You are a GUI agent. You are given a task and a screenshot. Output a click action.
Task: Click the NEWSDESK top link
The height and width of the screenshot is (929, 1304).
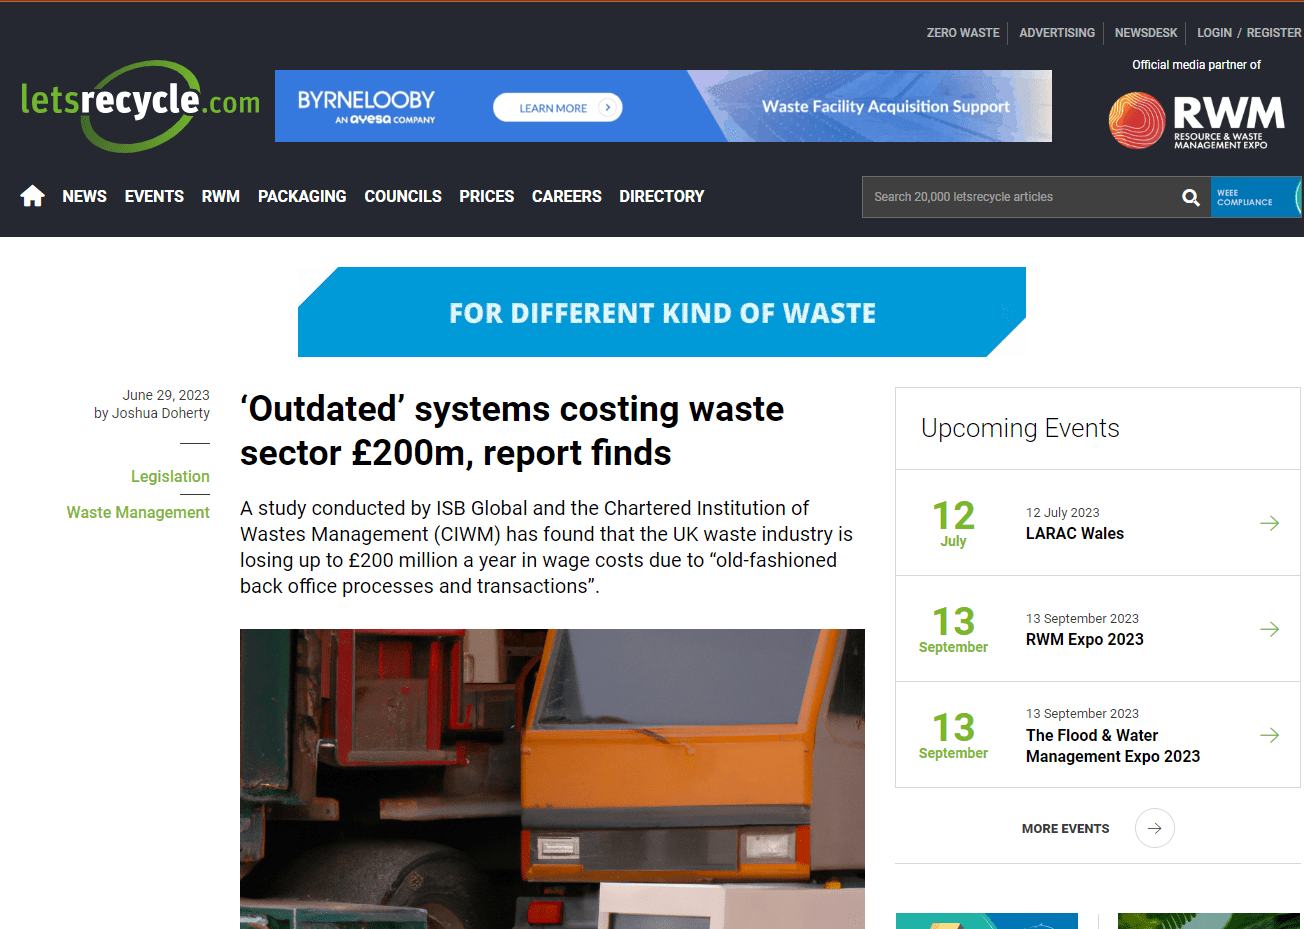(x=1146, y=33)
